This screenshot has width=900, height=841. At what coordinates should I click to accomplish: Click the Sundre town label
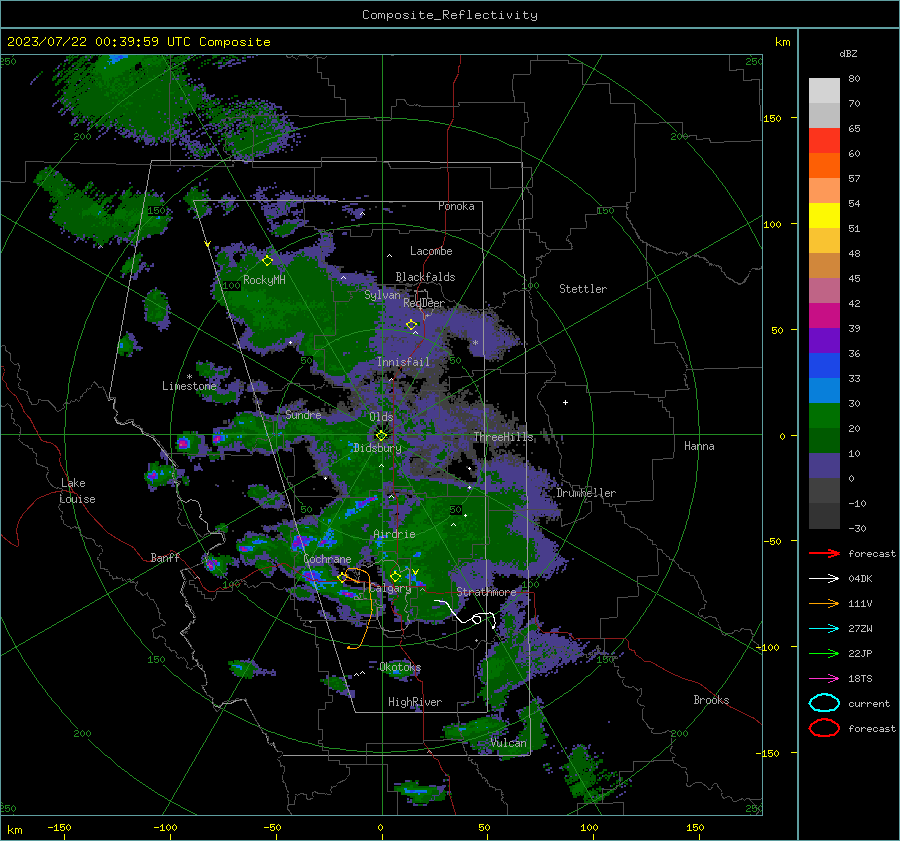[x=303, y=414]
